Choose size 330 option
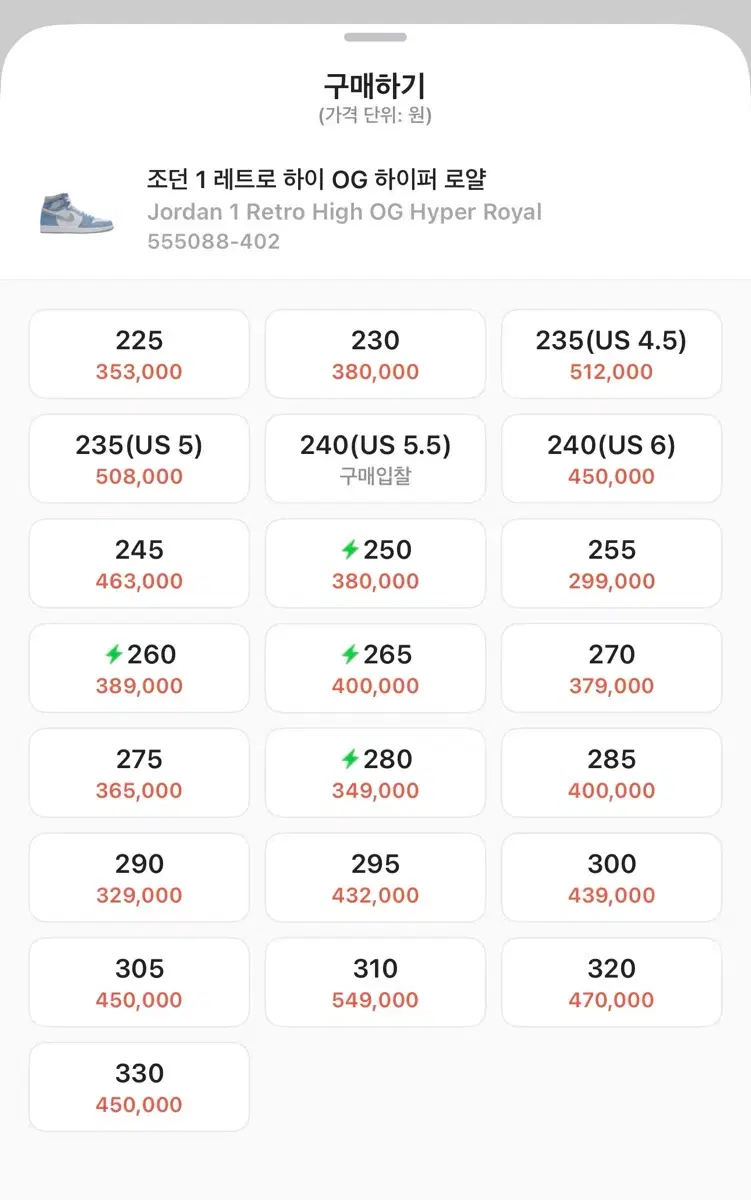The image size is (751, 1200). (x=139, y=1088)
